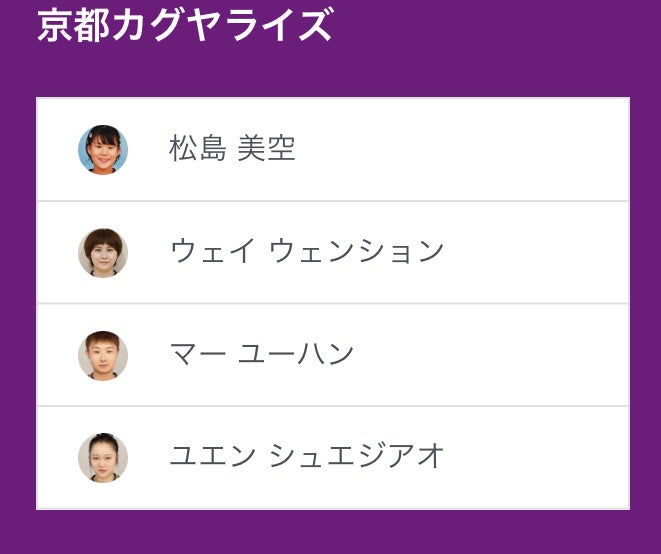This screenshot has height=554, width=661.
Task: Click the surname 松島 in the list
Action: [194, 150]
